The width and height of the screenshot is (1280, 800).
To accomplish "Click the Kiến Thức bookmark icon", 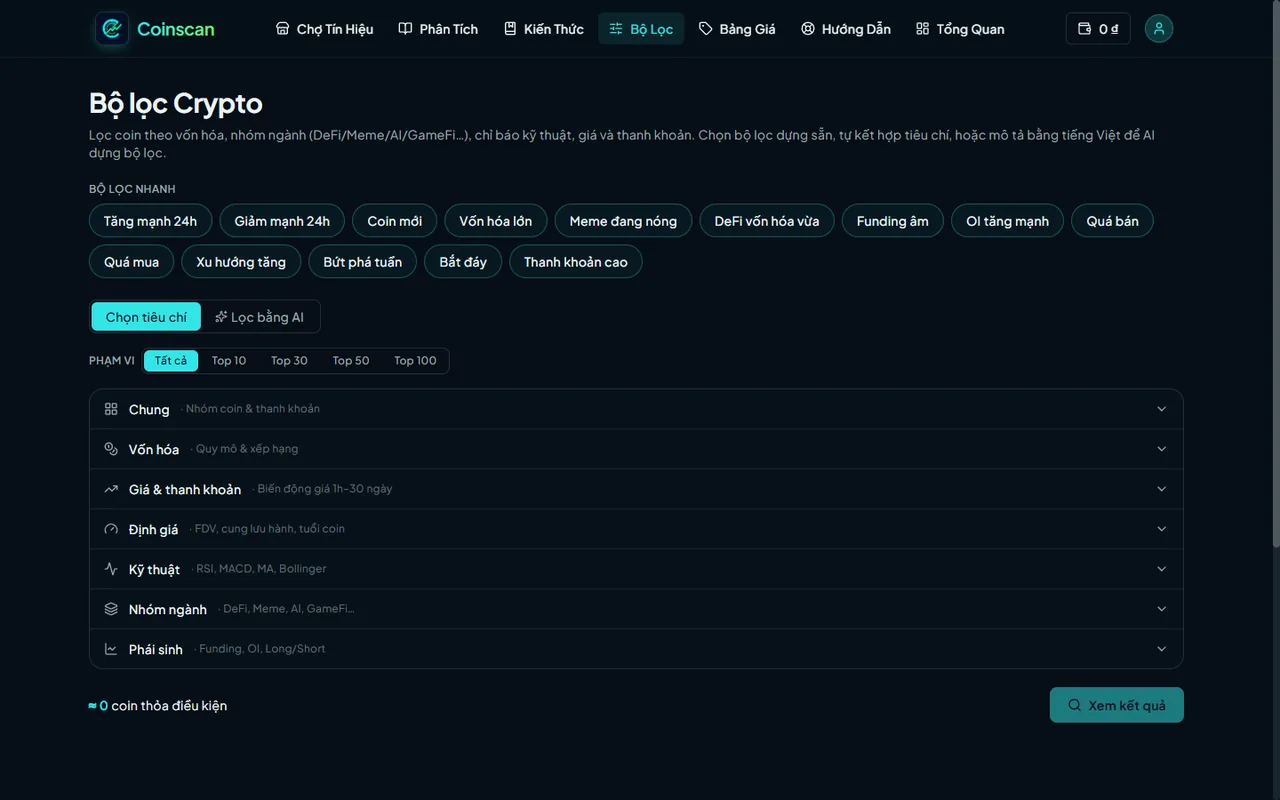I will click(x=510, y=29).
